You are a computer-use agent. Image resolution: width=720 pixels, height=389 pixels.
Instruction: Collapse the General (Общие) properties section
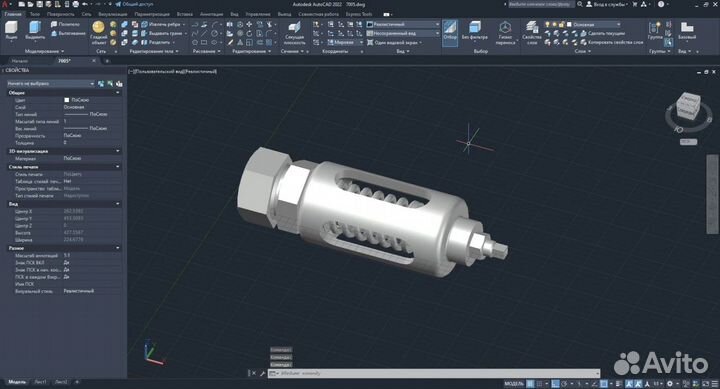point(118,93)
